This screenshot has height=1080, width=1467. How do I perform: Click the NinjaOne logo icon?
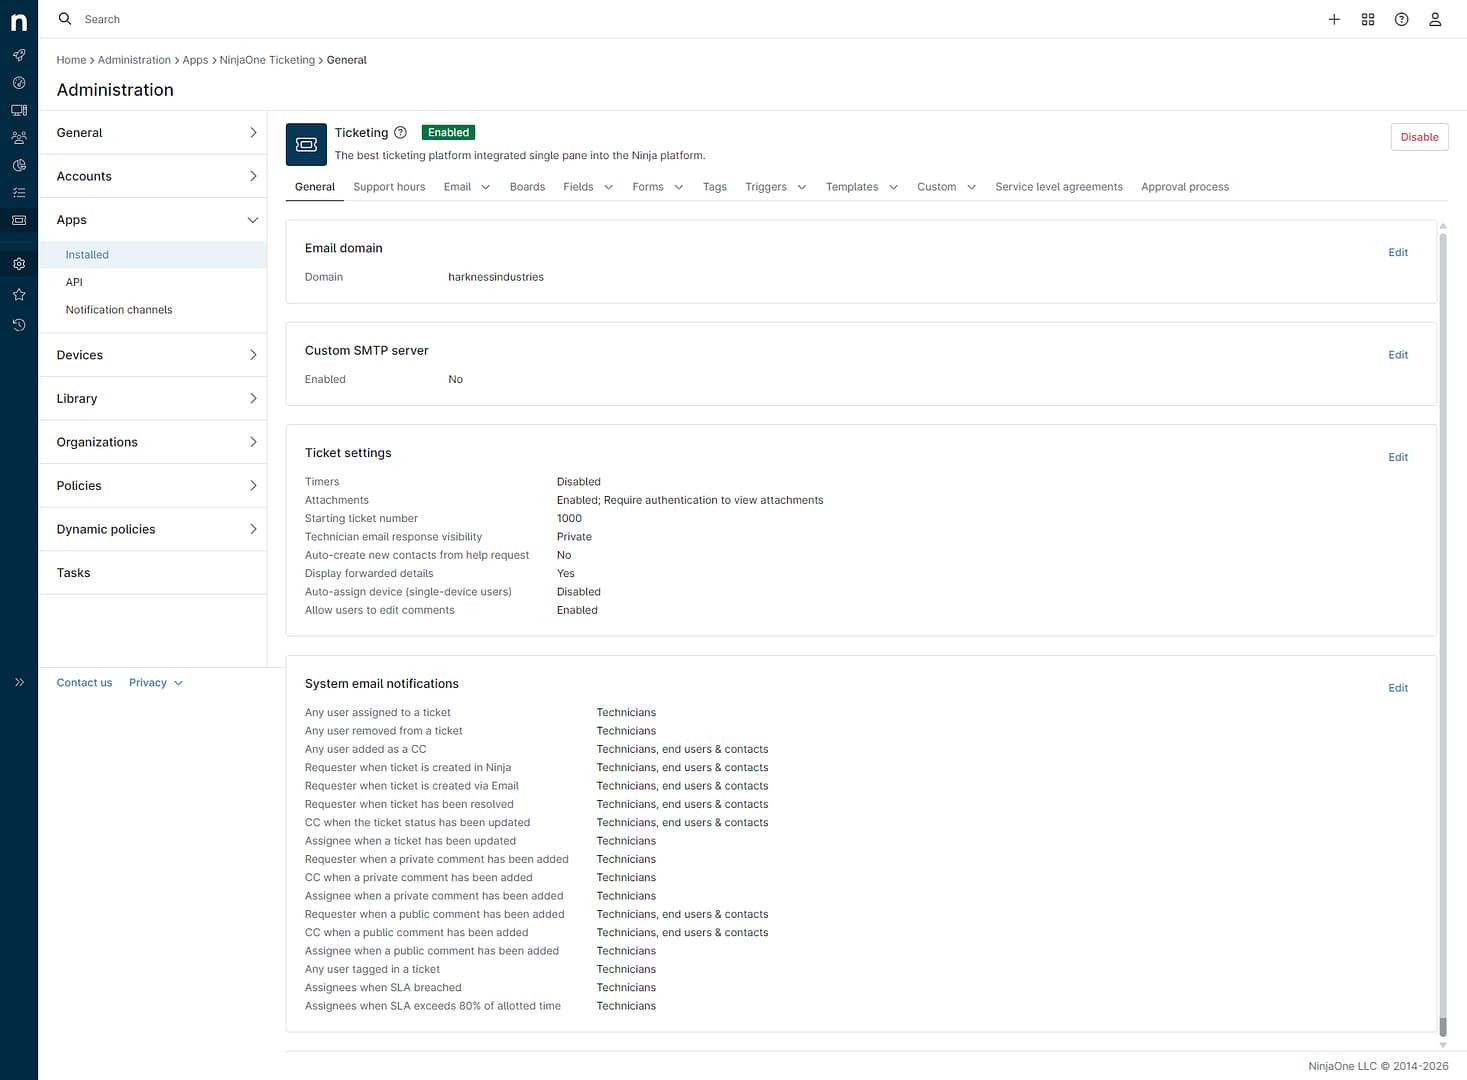point(19,21)
